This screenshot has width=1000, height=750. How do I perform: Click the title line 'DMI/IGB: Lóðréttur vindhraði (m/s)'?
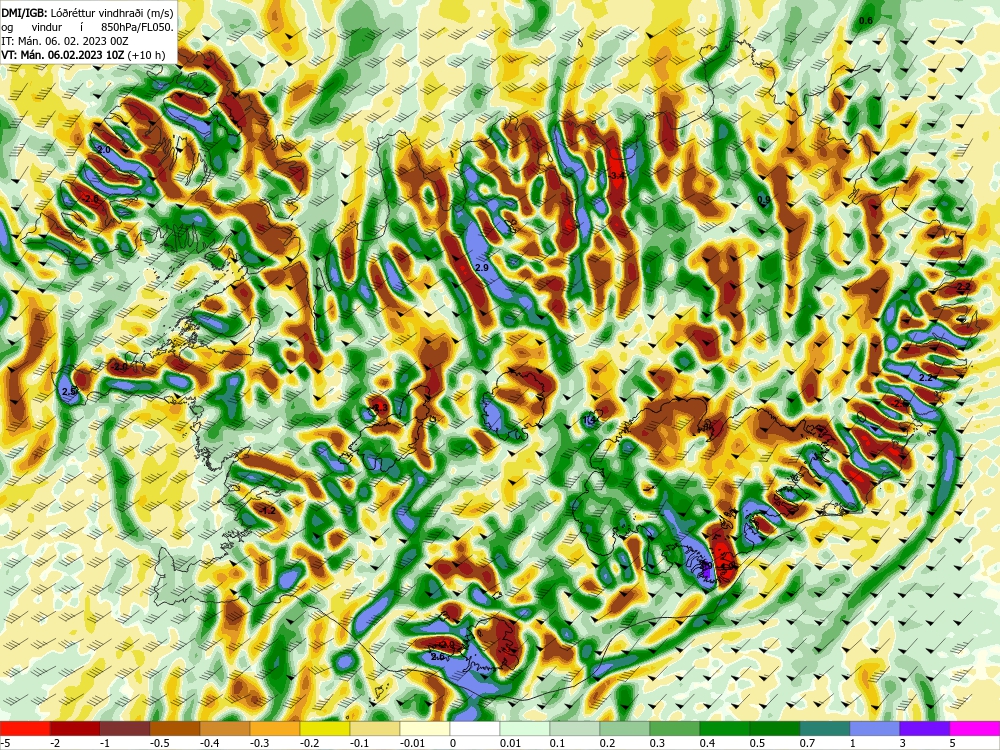click(x=87, y=13)
